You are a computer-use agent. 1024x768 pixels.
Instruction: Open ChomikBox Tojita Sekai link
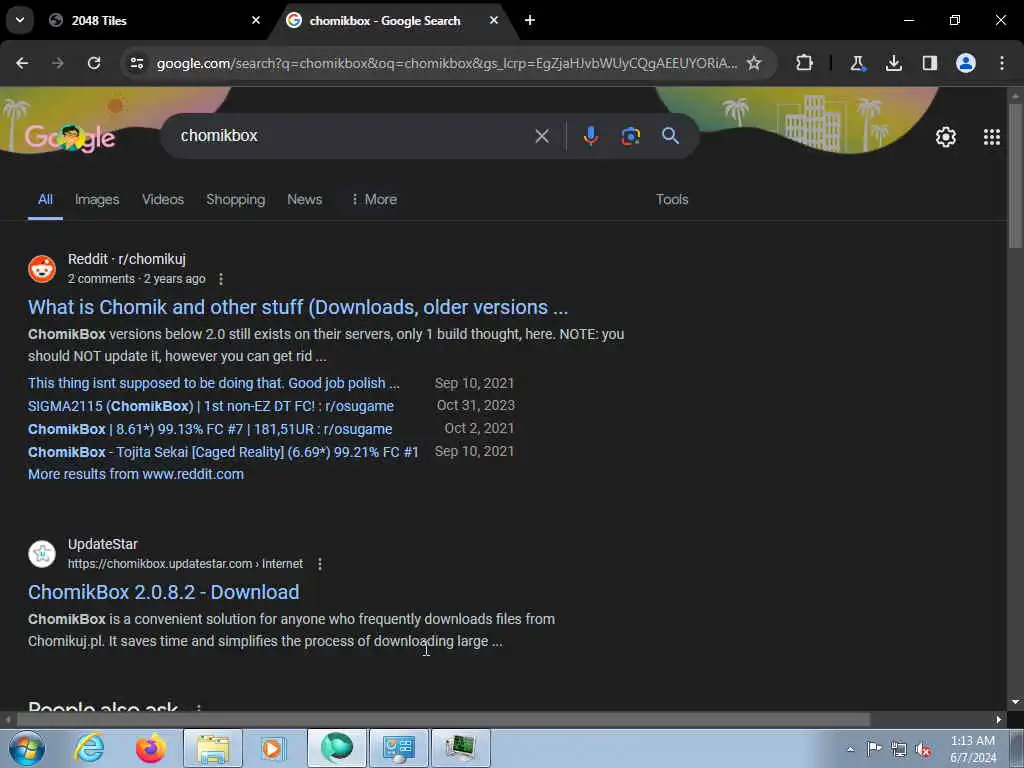223,452
